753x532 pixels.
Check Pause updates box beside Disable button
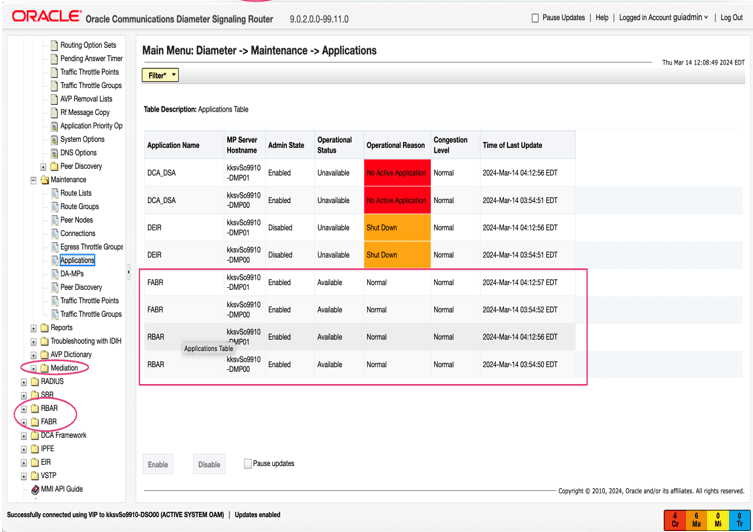248,463
